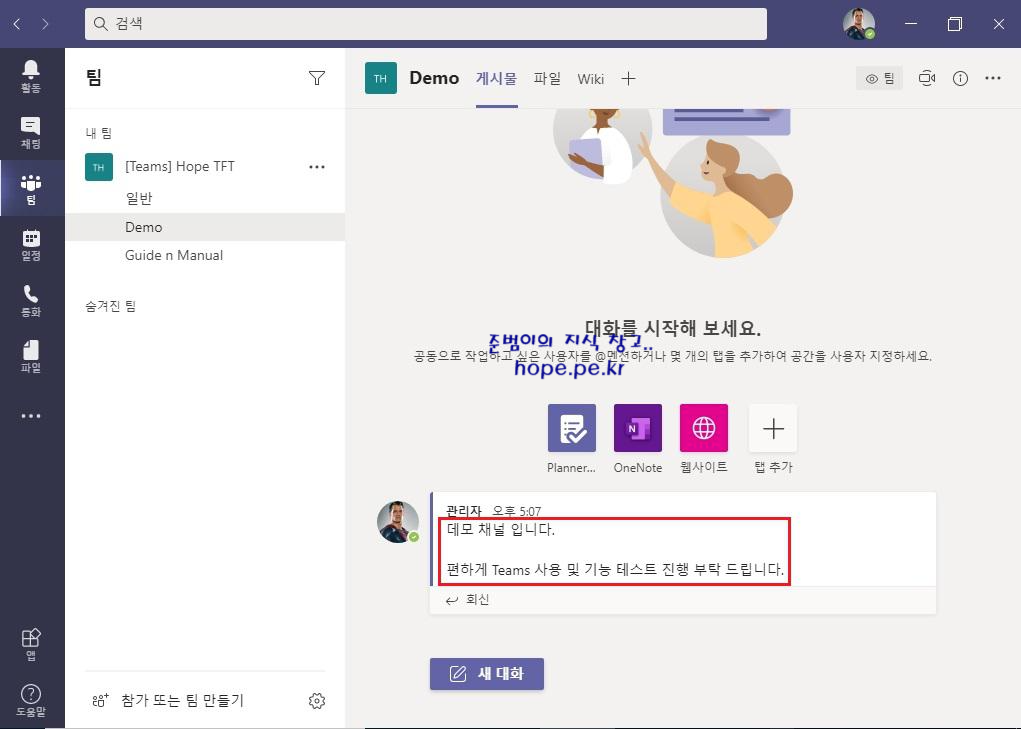The width and height of the screenshot is (1021, 729).
Task: Open more options for [Teams] Hope TFT
Action: tap(317, 167)
